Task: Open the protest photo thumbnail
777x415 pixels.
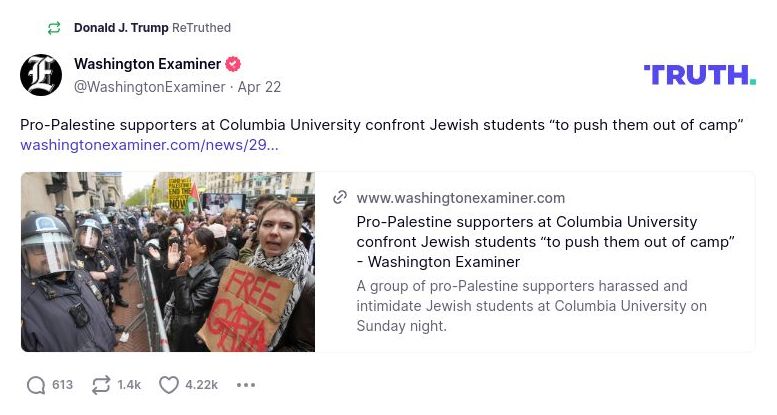Action: pyautogui.click(x=168, y=262)
